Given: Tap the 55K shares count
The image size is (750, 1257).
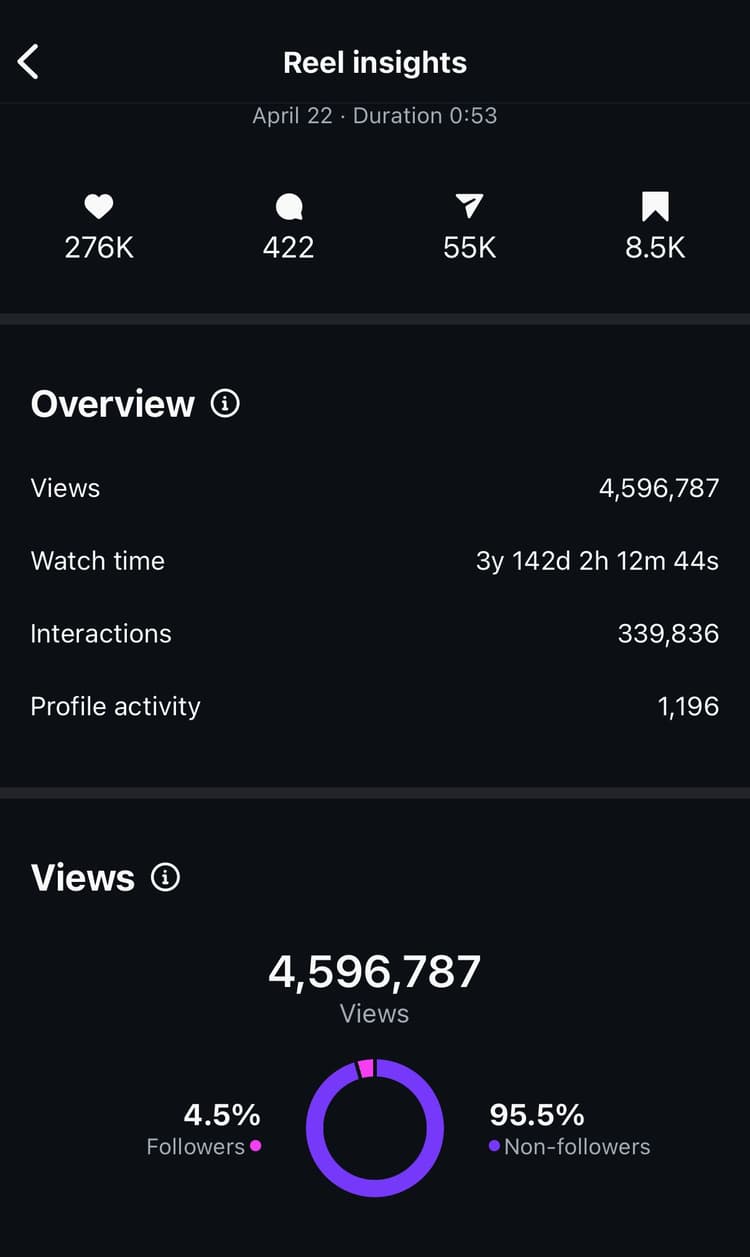Looking at the screenshot, I should click(x=469, y=248).
